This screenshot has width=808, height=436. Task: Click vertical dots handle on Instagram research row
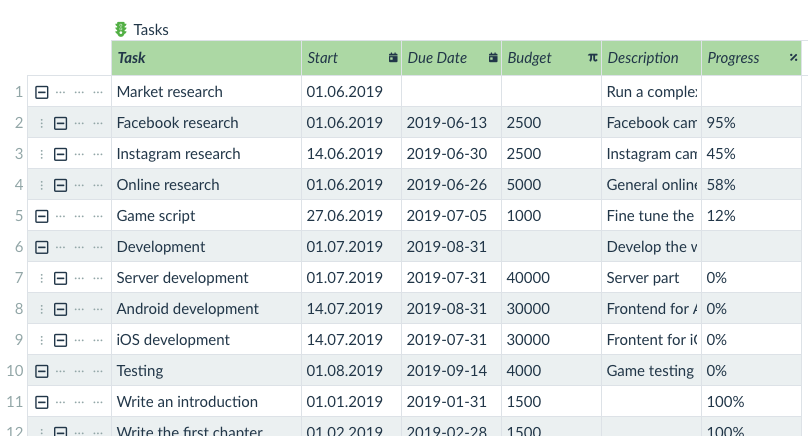[x=42, y=154]
